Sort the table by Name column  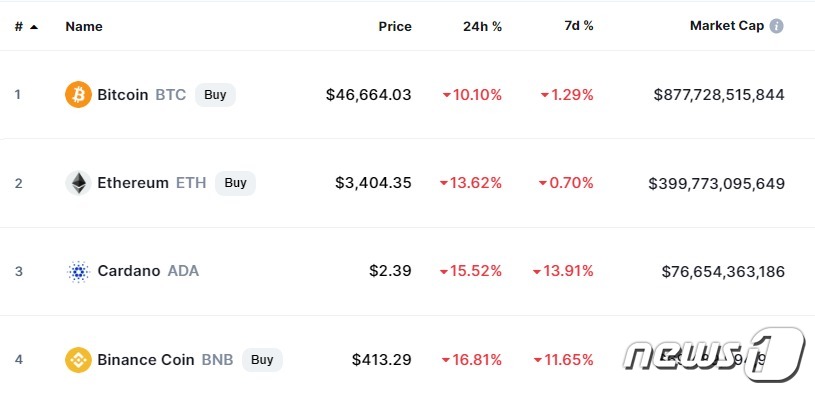[84, 27]
